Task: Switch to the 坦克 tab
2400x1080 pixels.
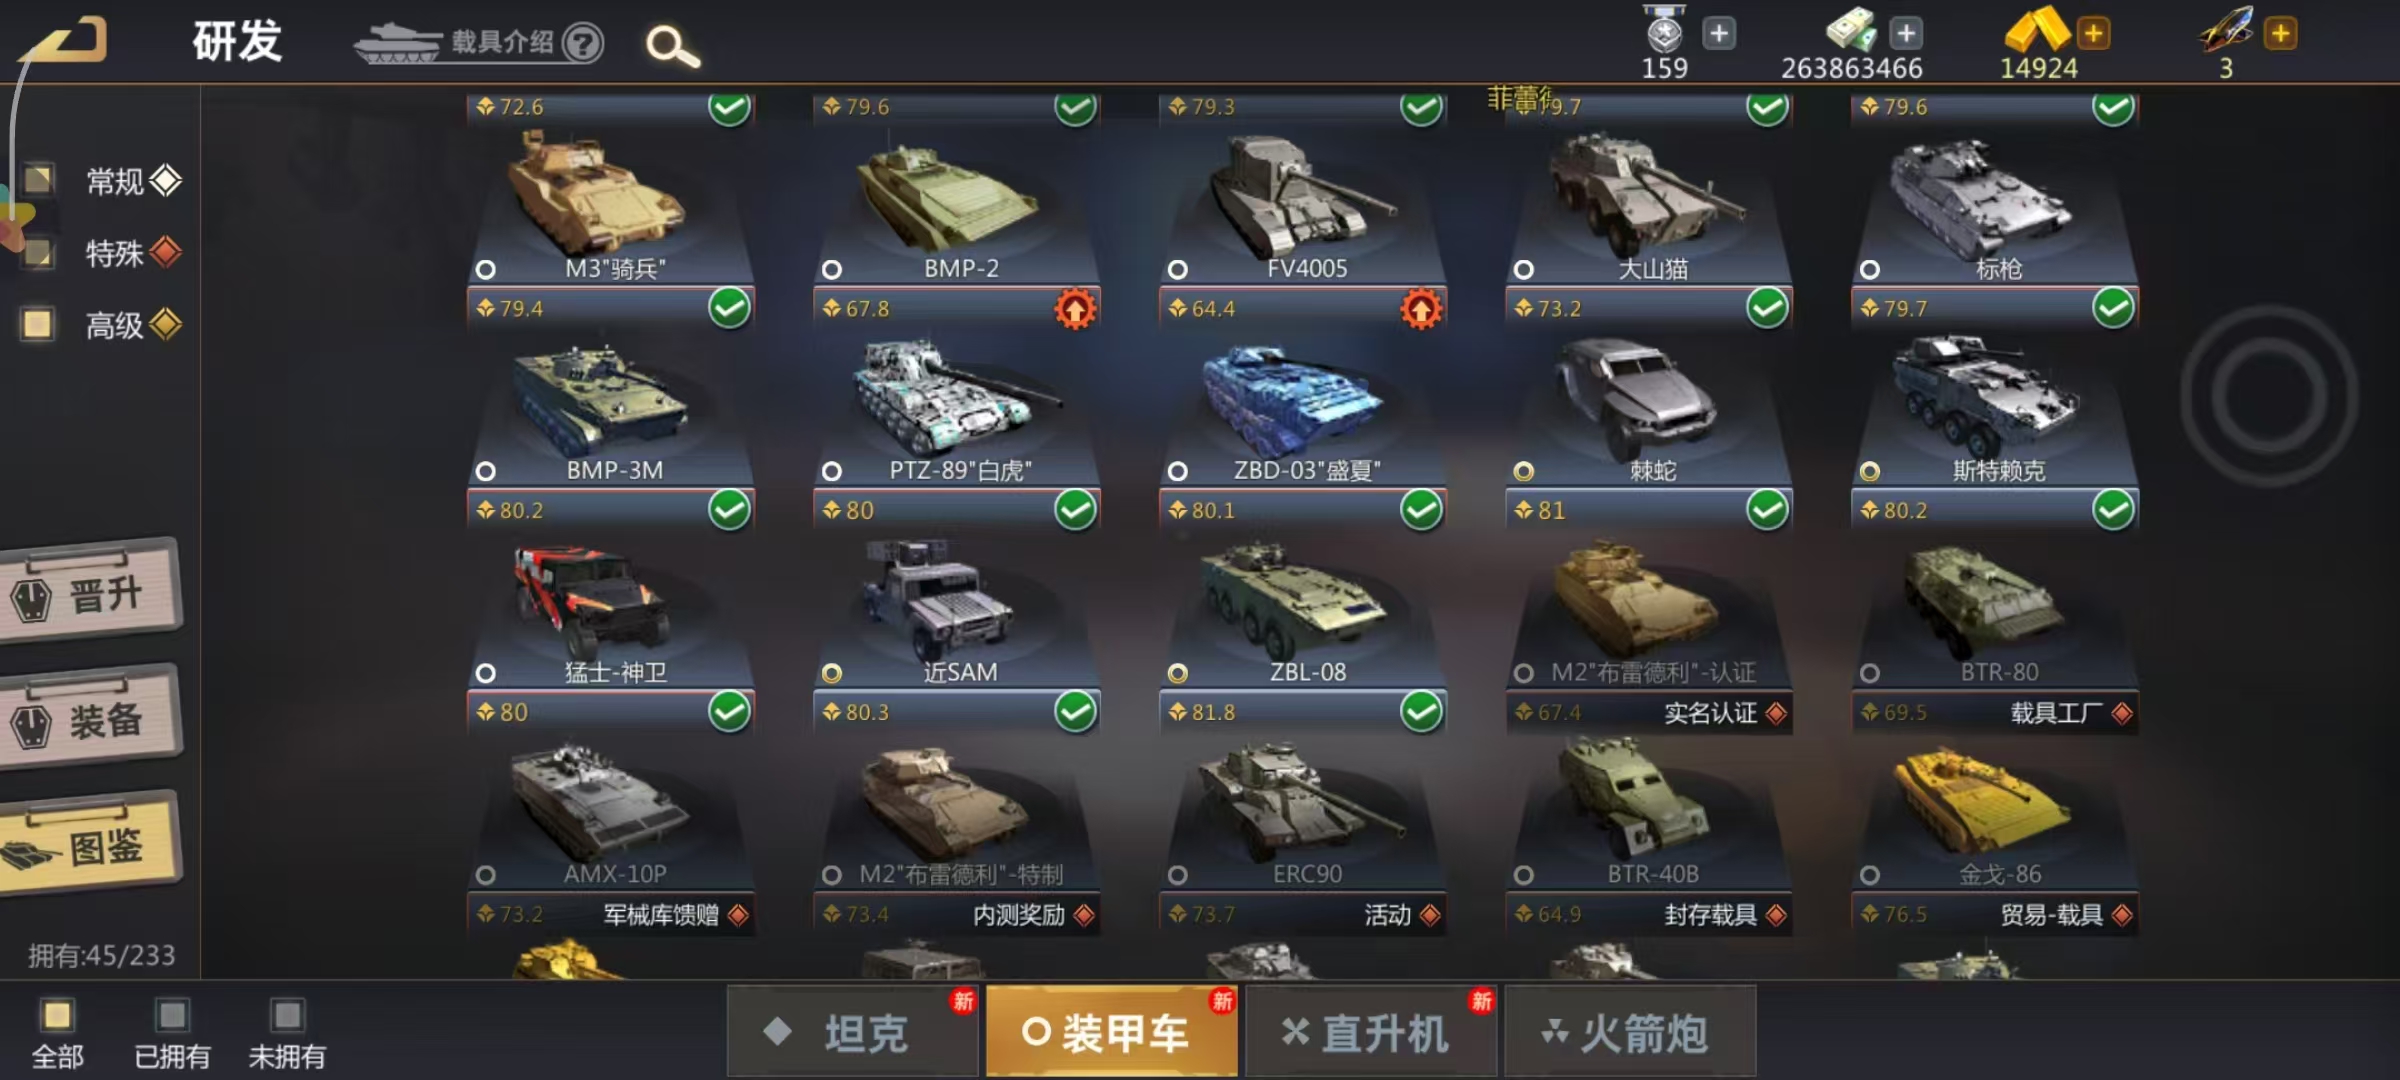Action: 853,1031
